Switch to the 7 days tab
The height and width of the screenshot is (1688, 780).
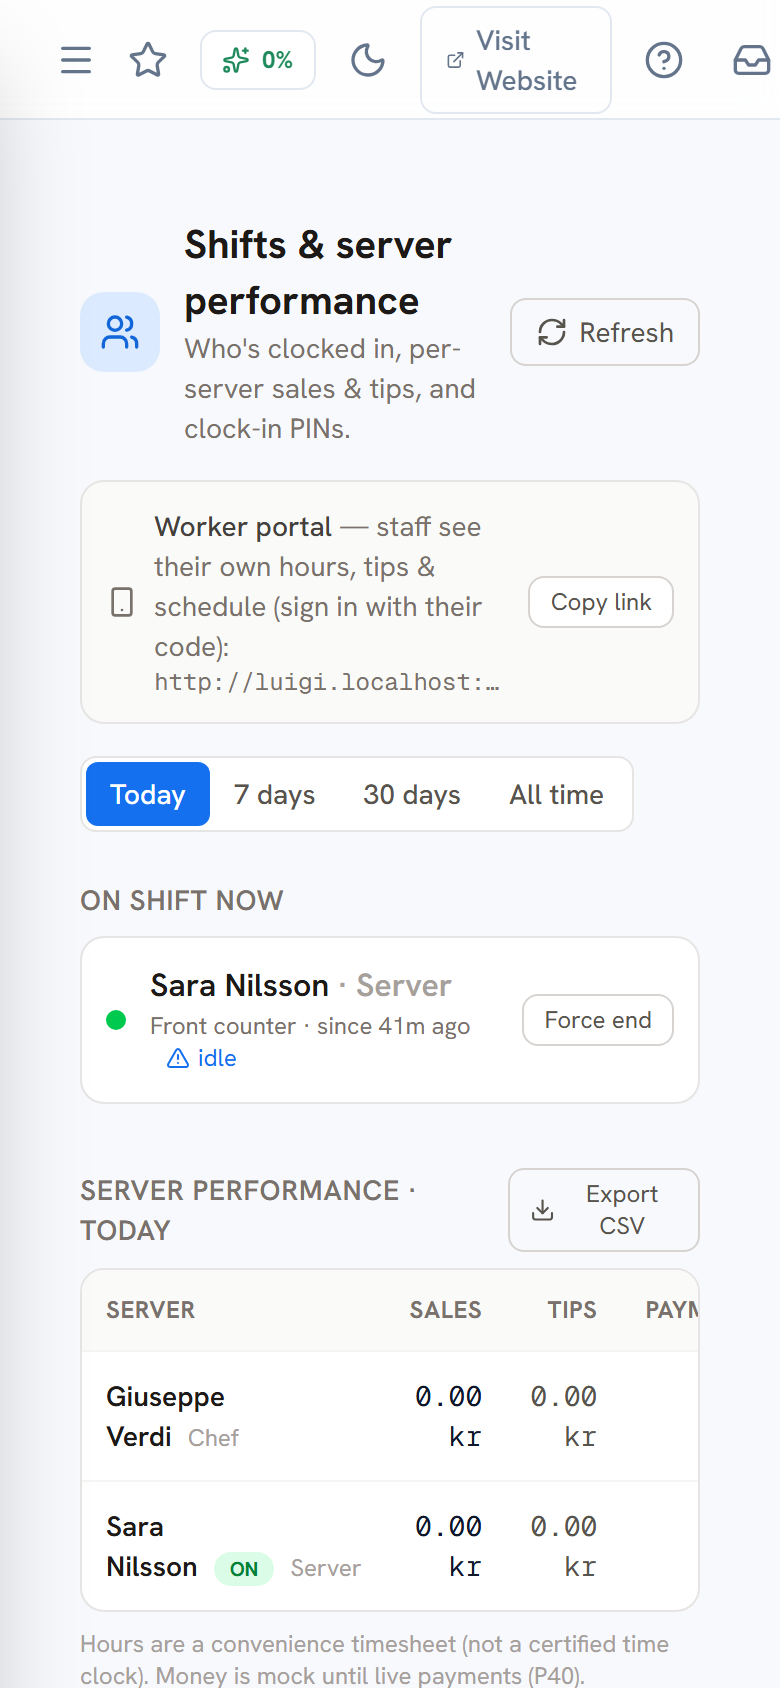[274, 794]
